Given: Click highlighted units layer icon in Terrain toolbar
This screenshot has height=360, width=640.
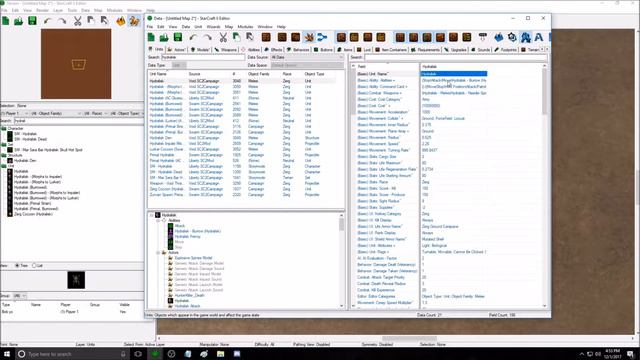Looking at the screenshot, I should pyautogui.click(x=134, y=21).
